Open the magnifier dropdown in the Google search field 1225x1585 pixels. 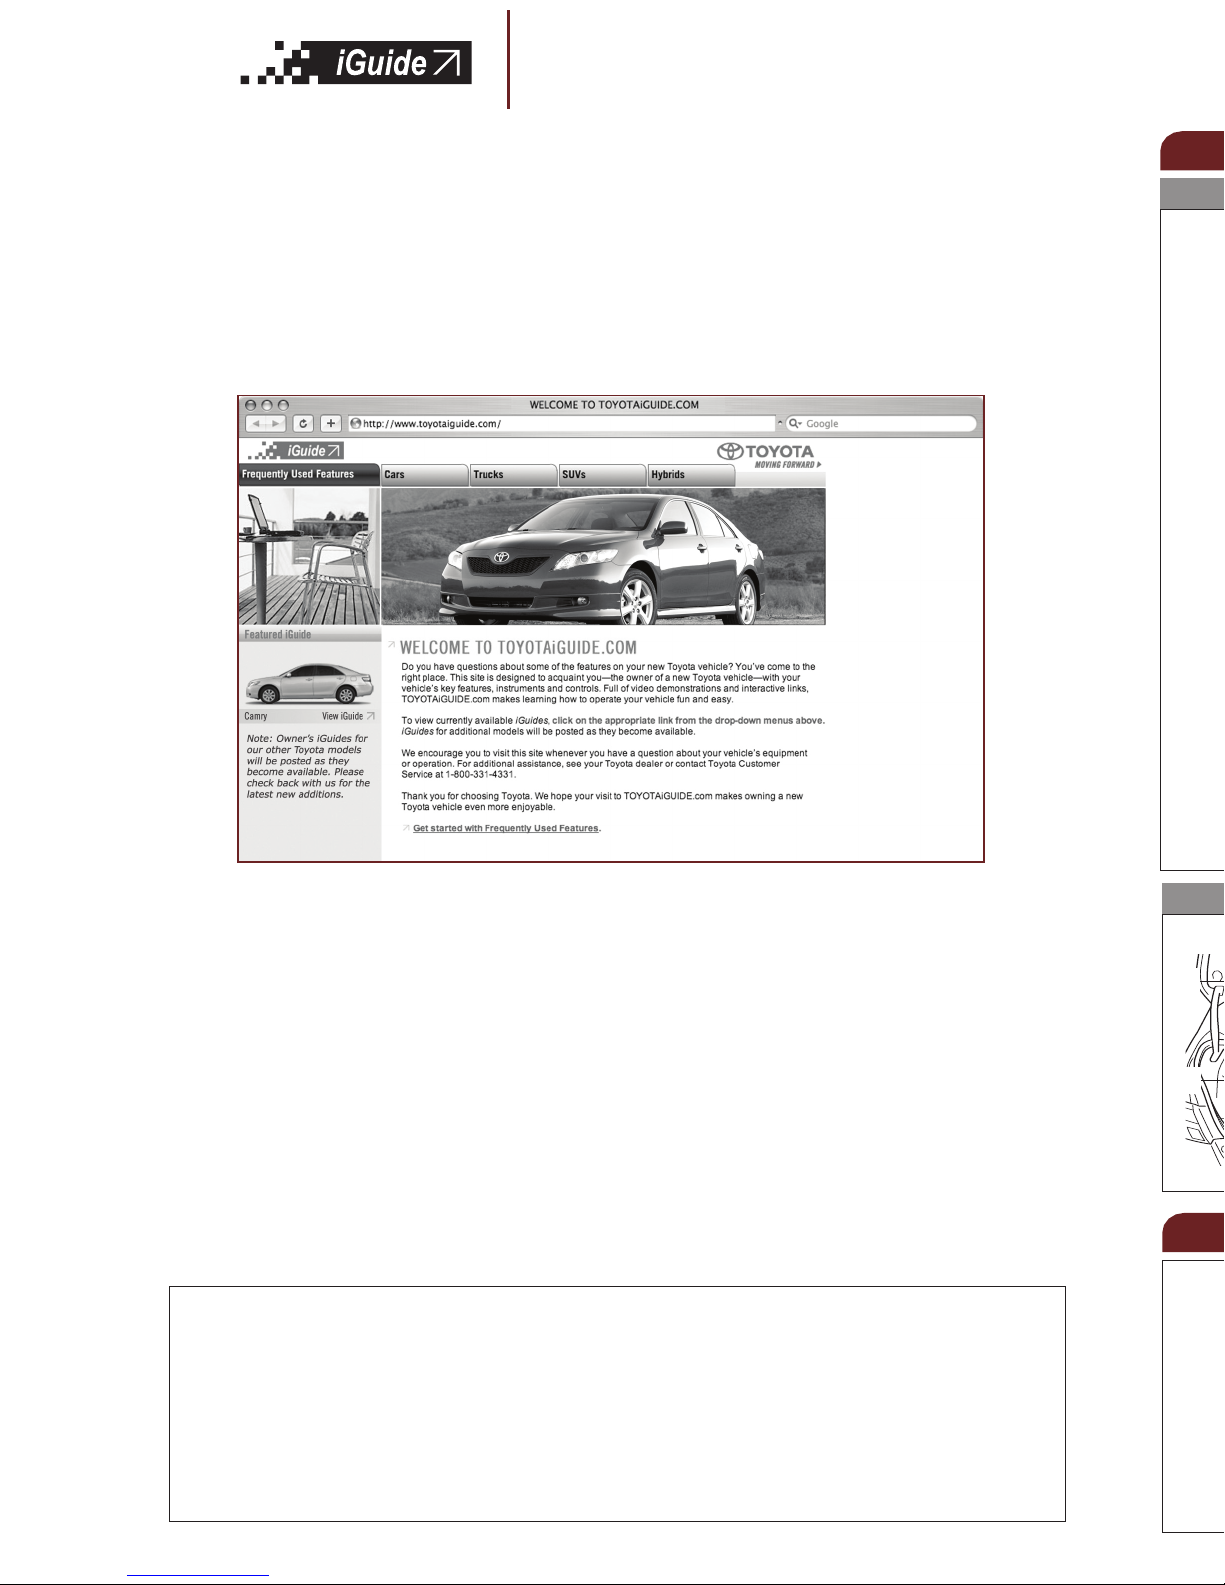796,424
